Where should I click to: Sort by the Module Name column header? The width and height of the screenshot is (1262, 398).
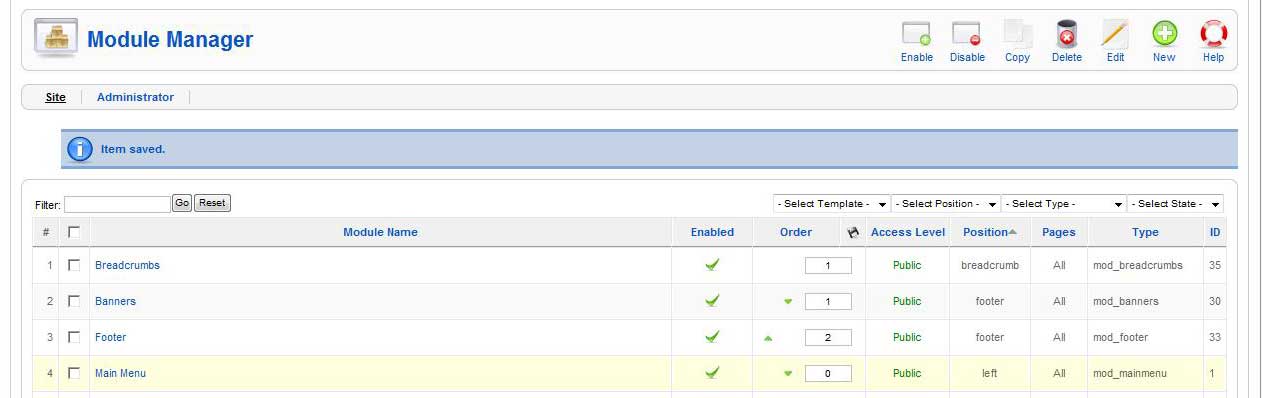pos(380,232)
